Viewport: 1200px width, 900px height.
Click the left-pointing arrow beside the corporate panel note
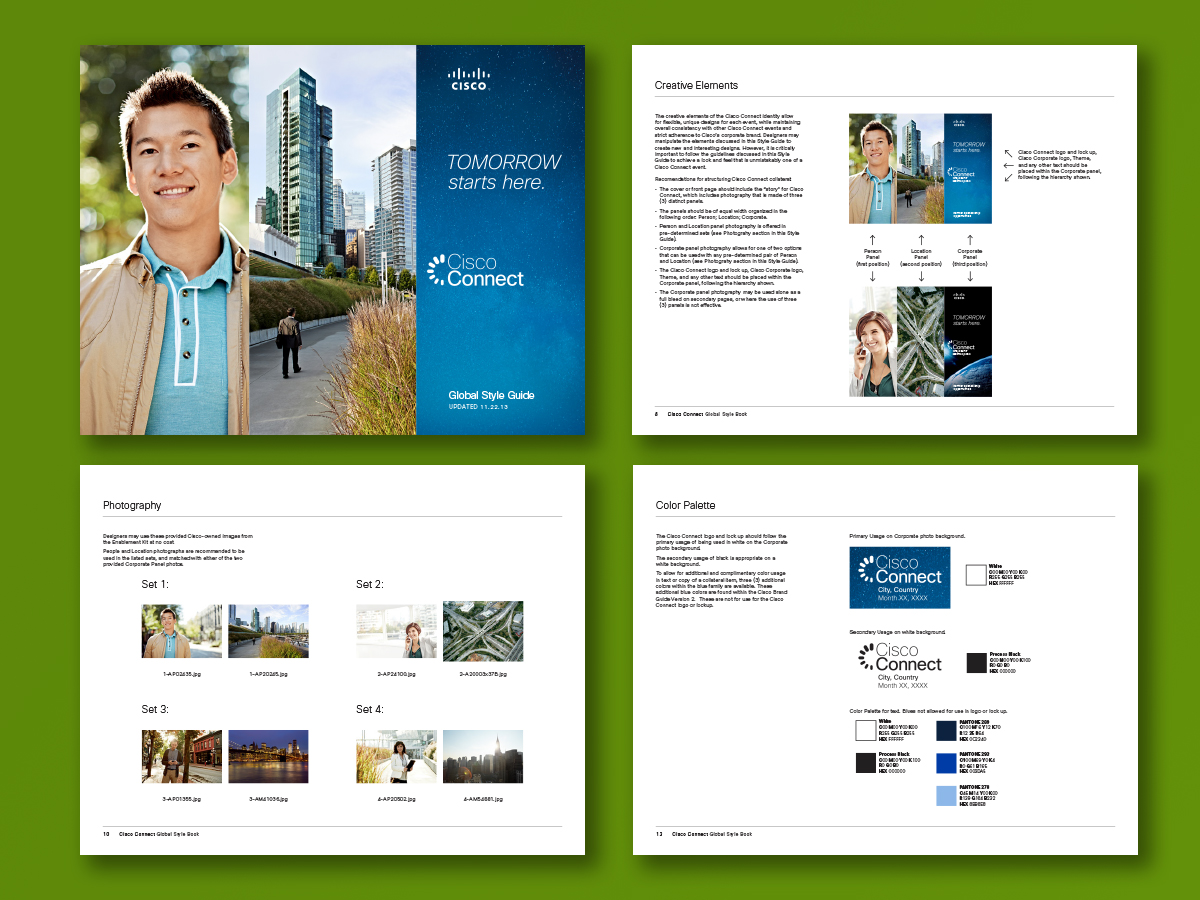(1008, 165)
